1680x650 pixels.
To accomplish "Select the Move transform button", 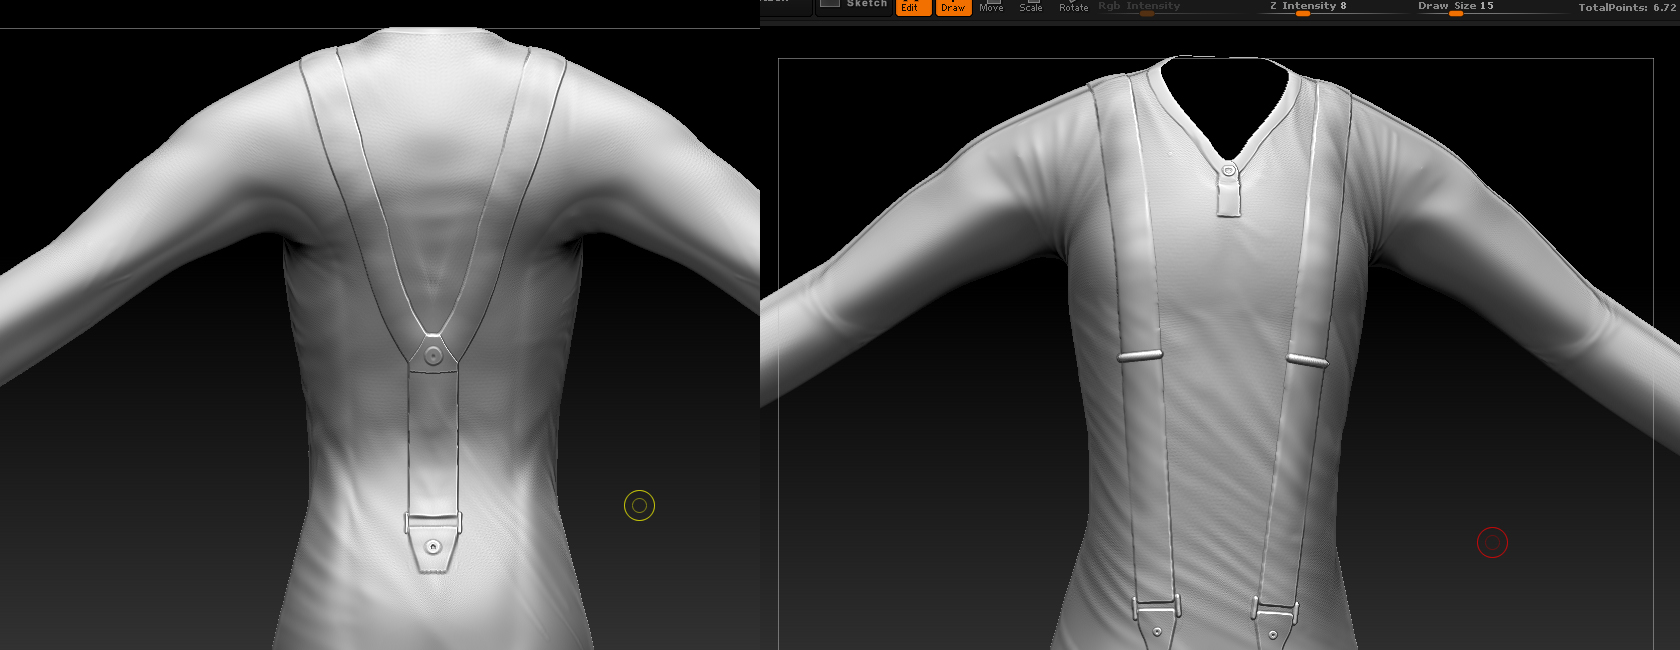I will coord(991,7).
